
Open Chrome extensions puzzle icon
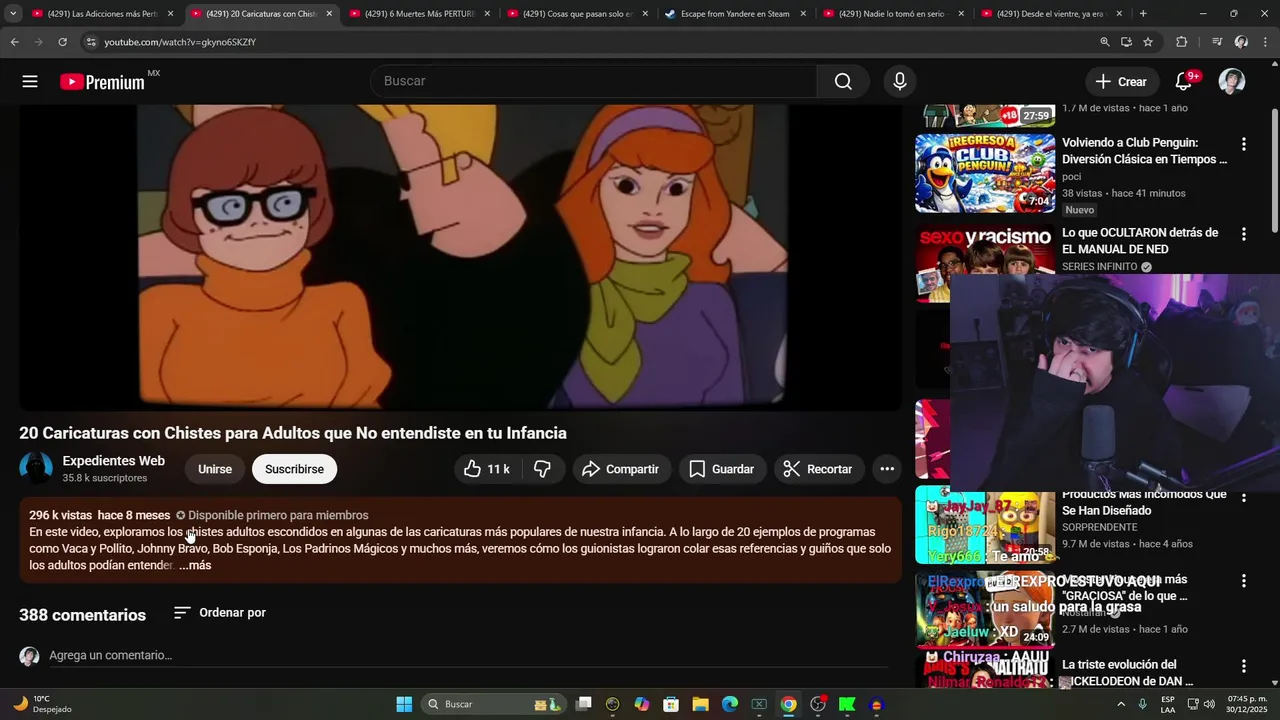(1182, 42)
